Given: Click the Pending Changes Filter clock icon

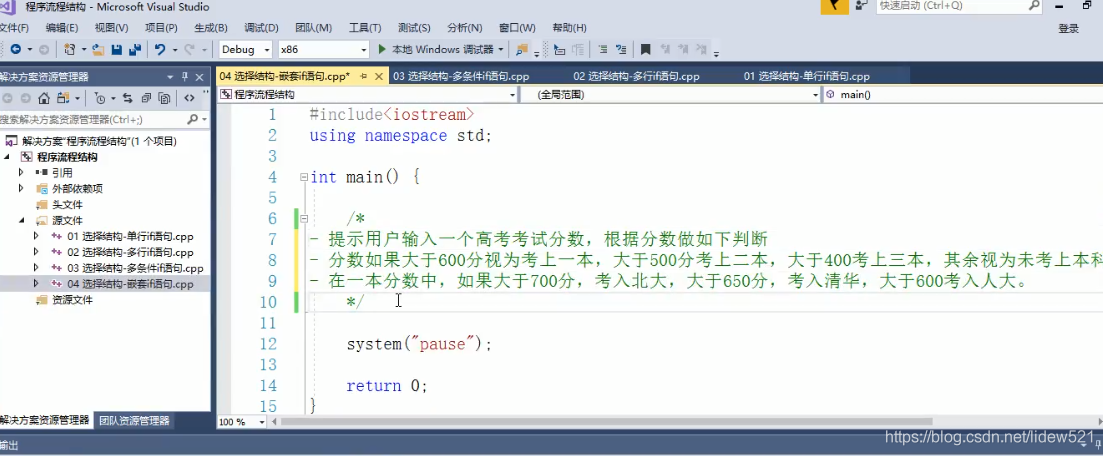Looking at the screenshot, I should (x=100, y=98).
